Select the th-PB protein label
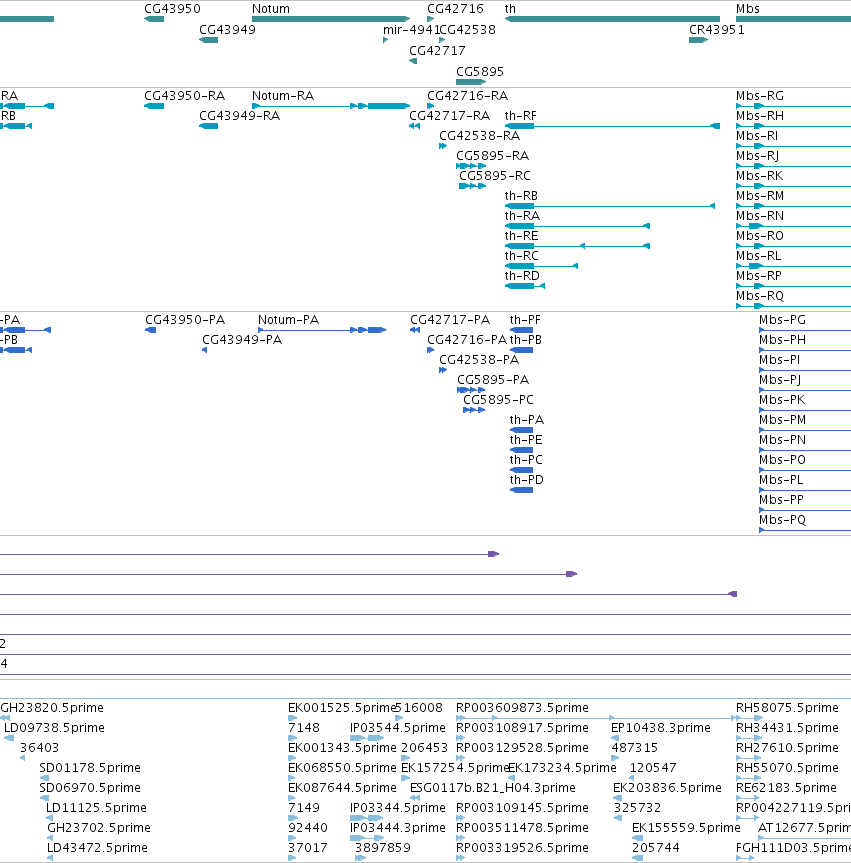 coord(526,340)
